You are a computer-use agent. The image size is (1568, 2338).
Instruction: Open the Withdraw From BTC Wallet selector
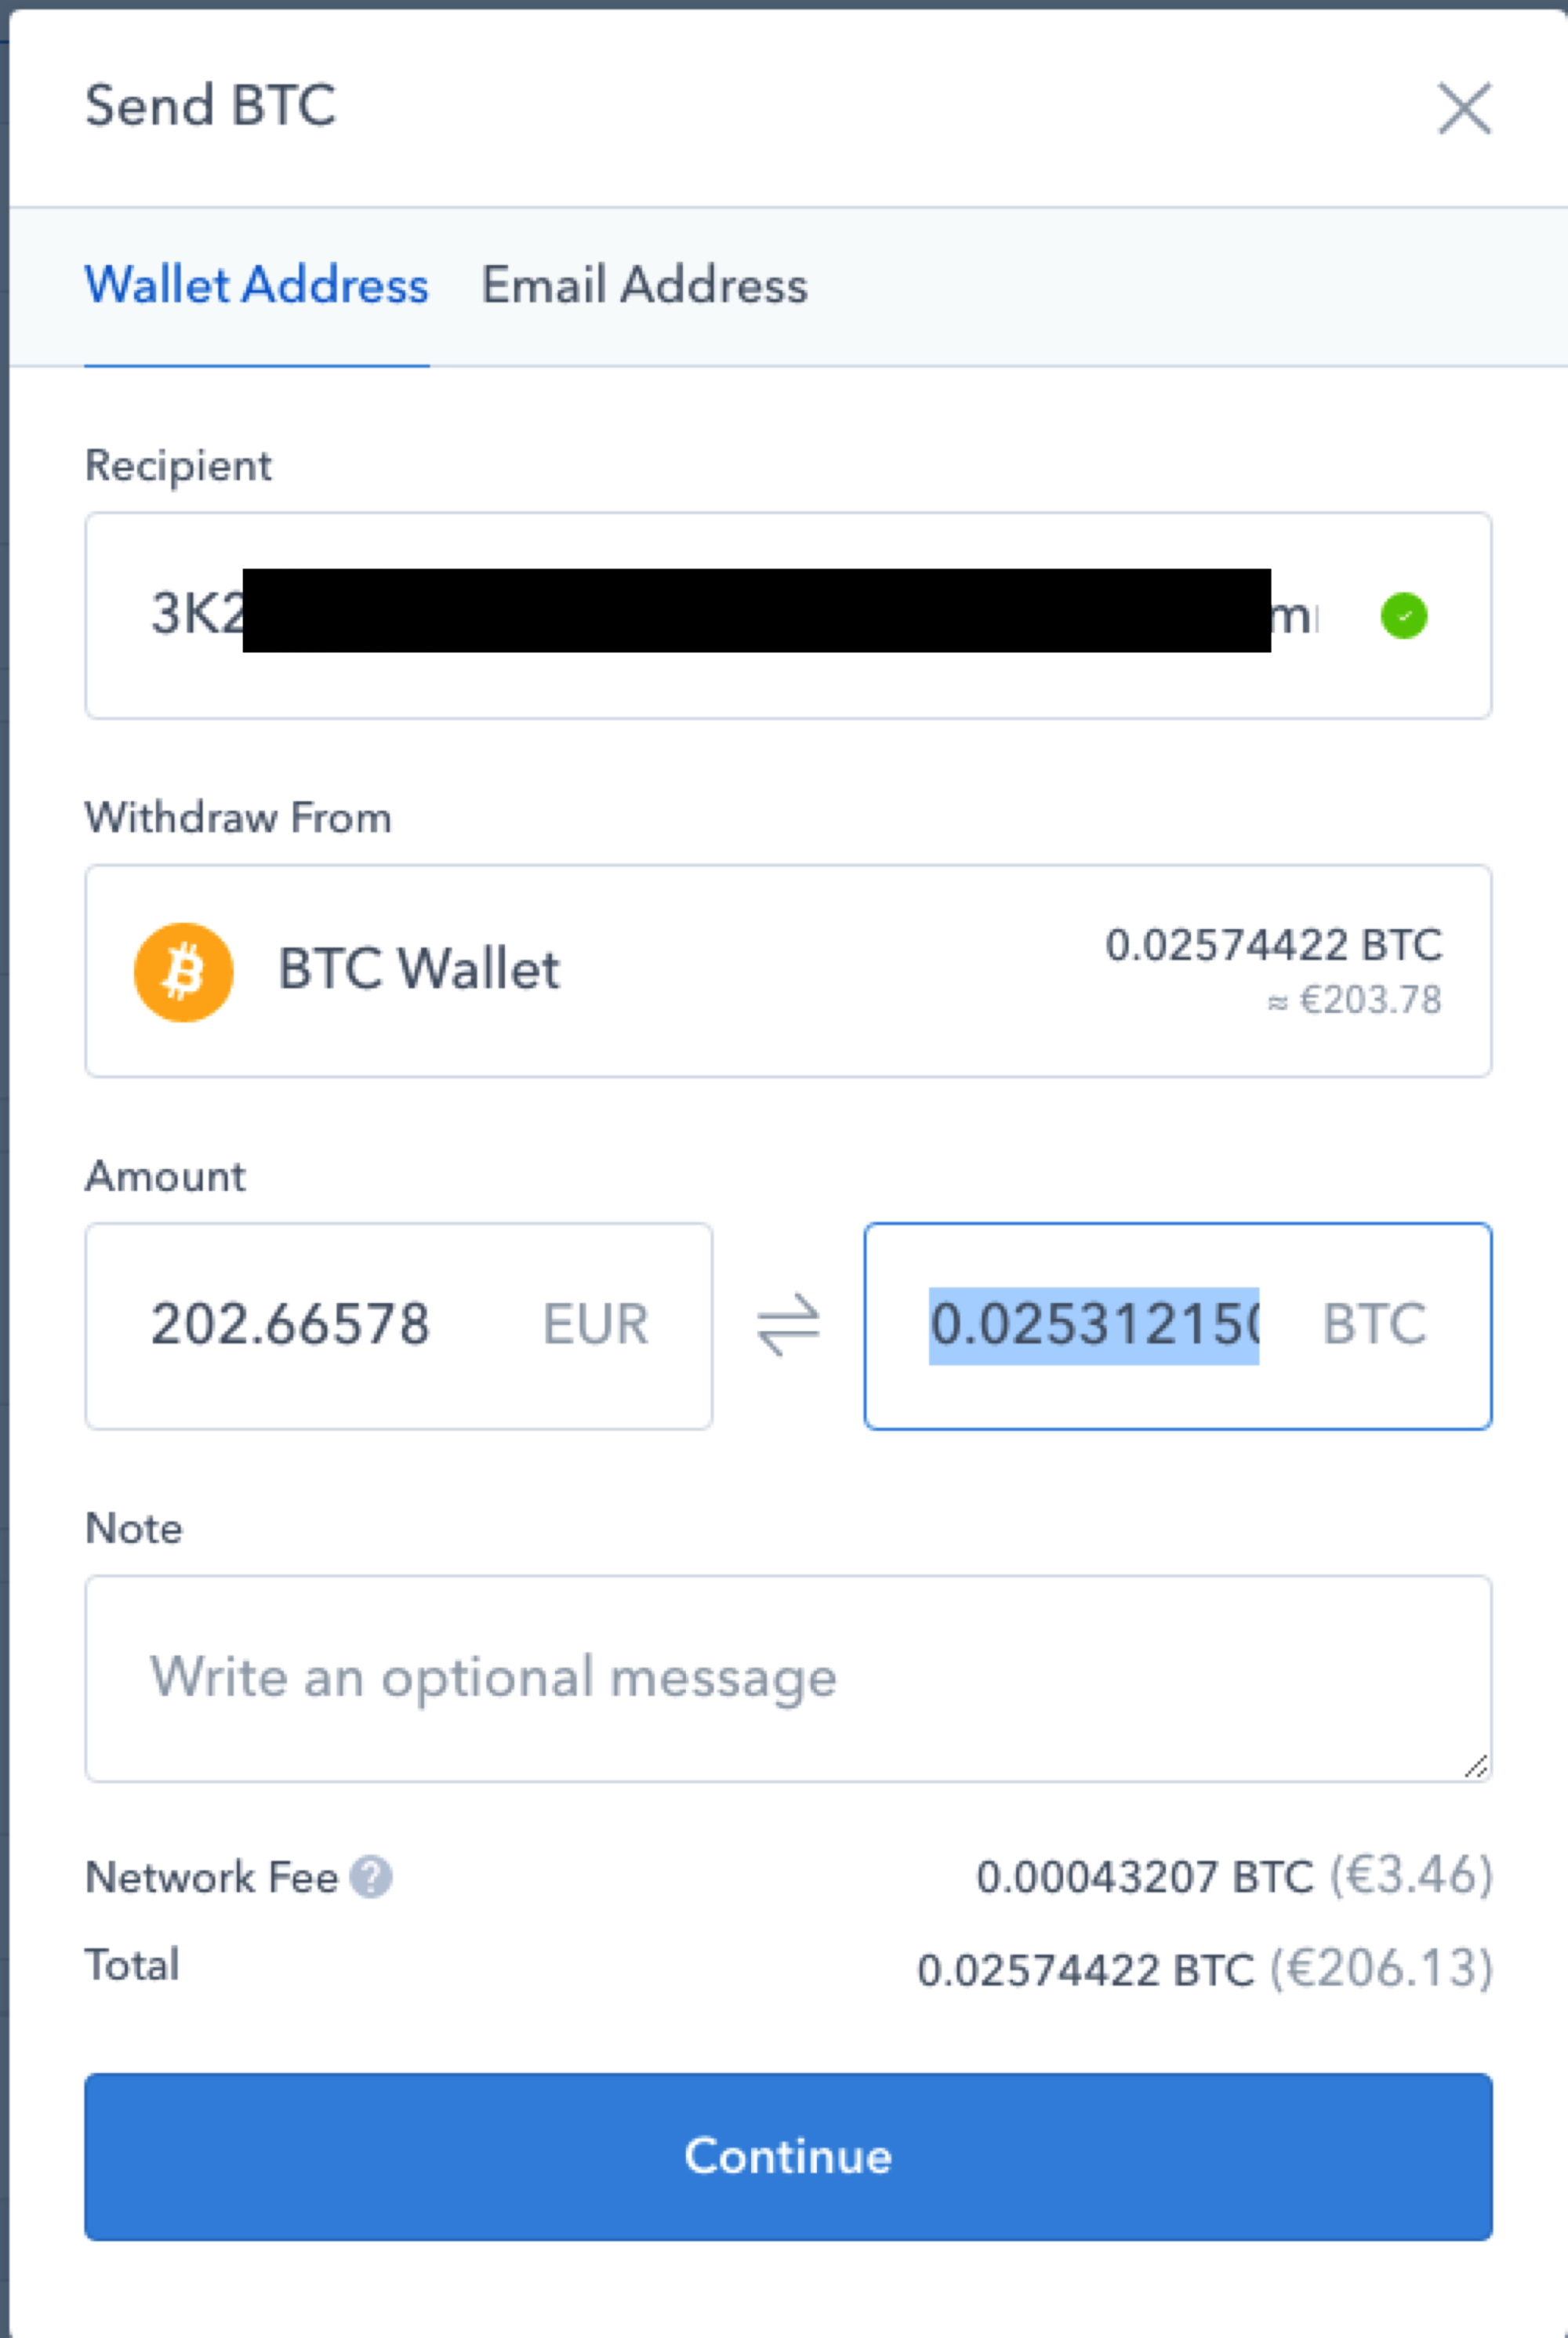tap(788, 971)
